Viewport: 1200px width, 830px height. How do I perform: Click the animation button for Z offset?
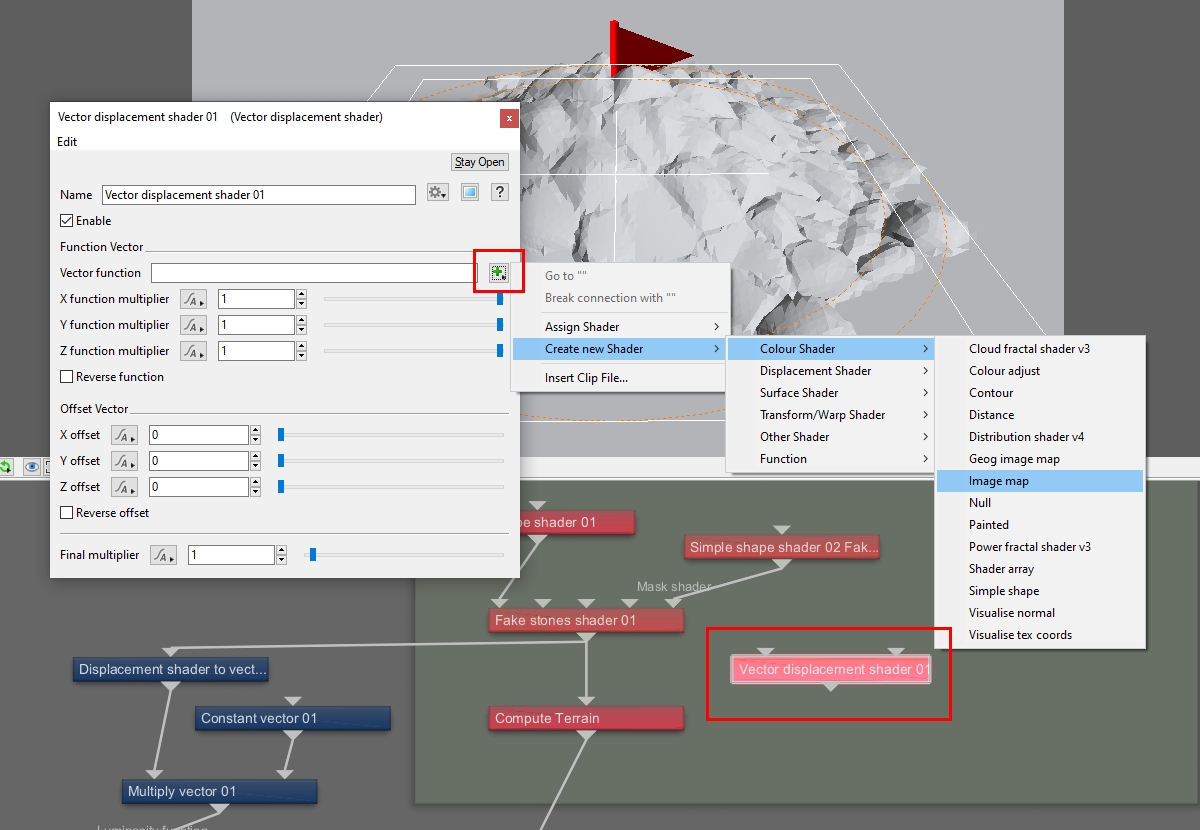(124, 487)
